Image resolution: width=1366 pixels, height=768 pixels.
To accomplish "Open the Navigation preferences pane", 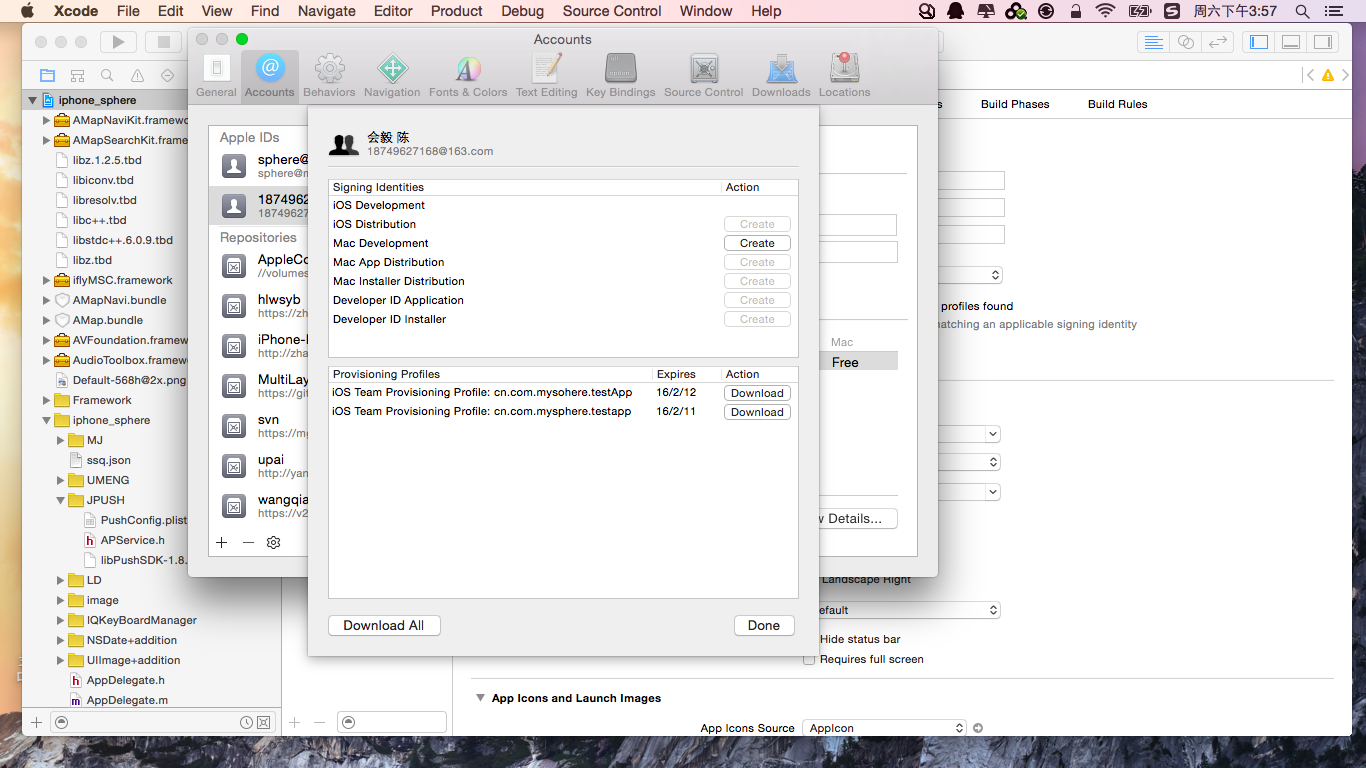I will [392, 76].
